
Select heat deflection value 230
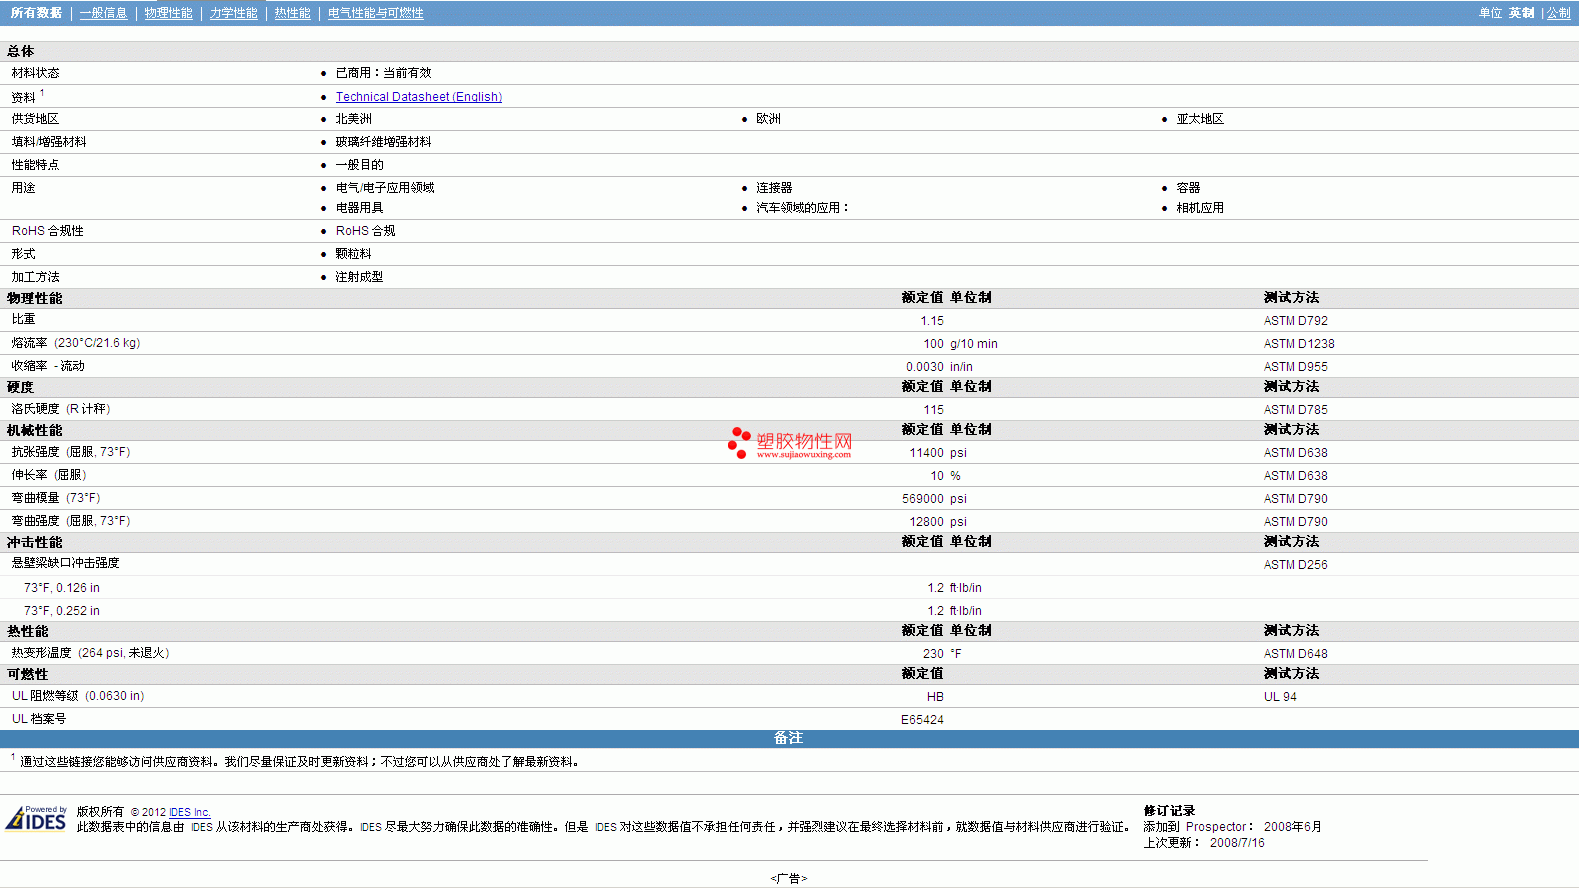coord(933,654)
